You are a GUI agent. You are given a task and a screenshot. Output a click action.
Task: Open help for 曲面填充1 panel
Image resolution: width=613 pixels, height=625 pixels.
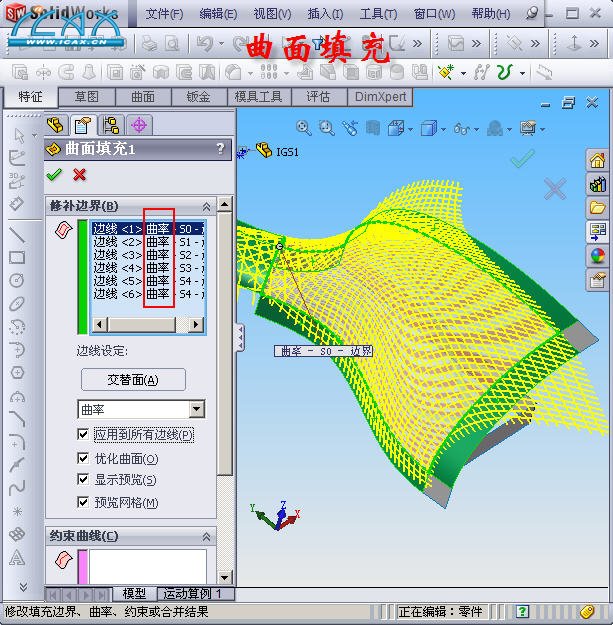220,149
